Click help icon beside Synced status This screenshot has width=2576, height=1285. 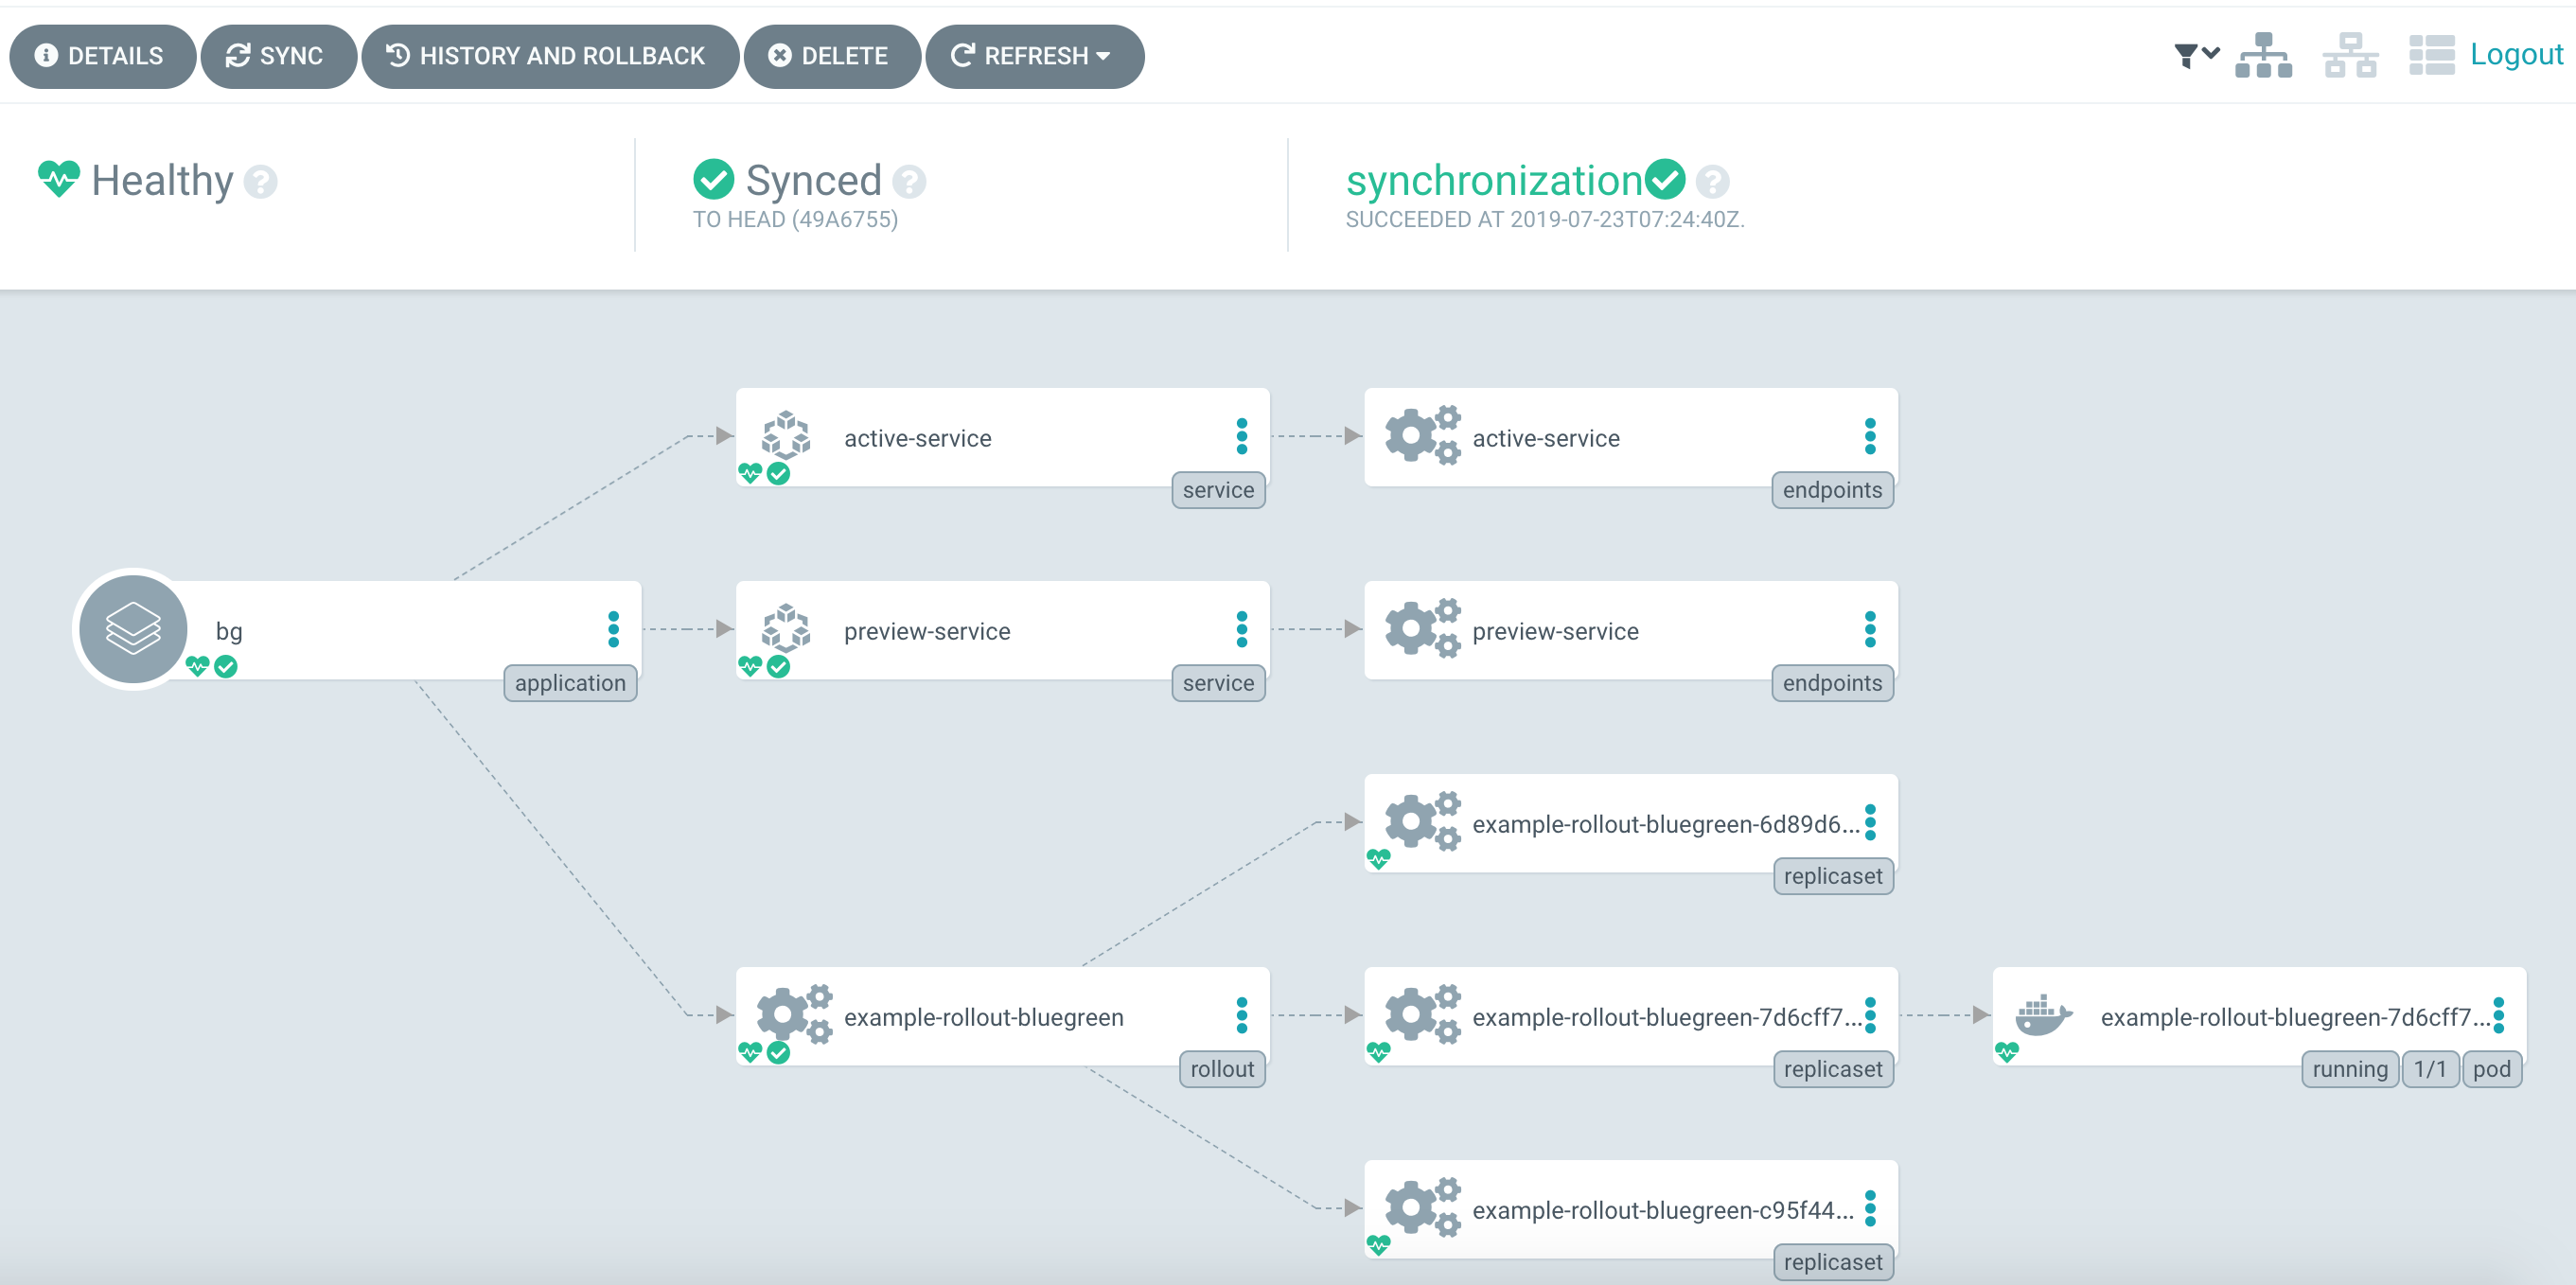(909, 182)
